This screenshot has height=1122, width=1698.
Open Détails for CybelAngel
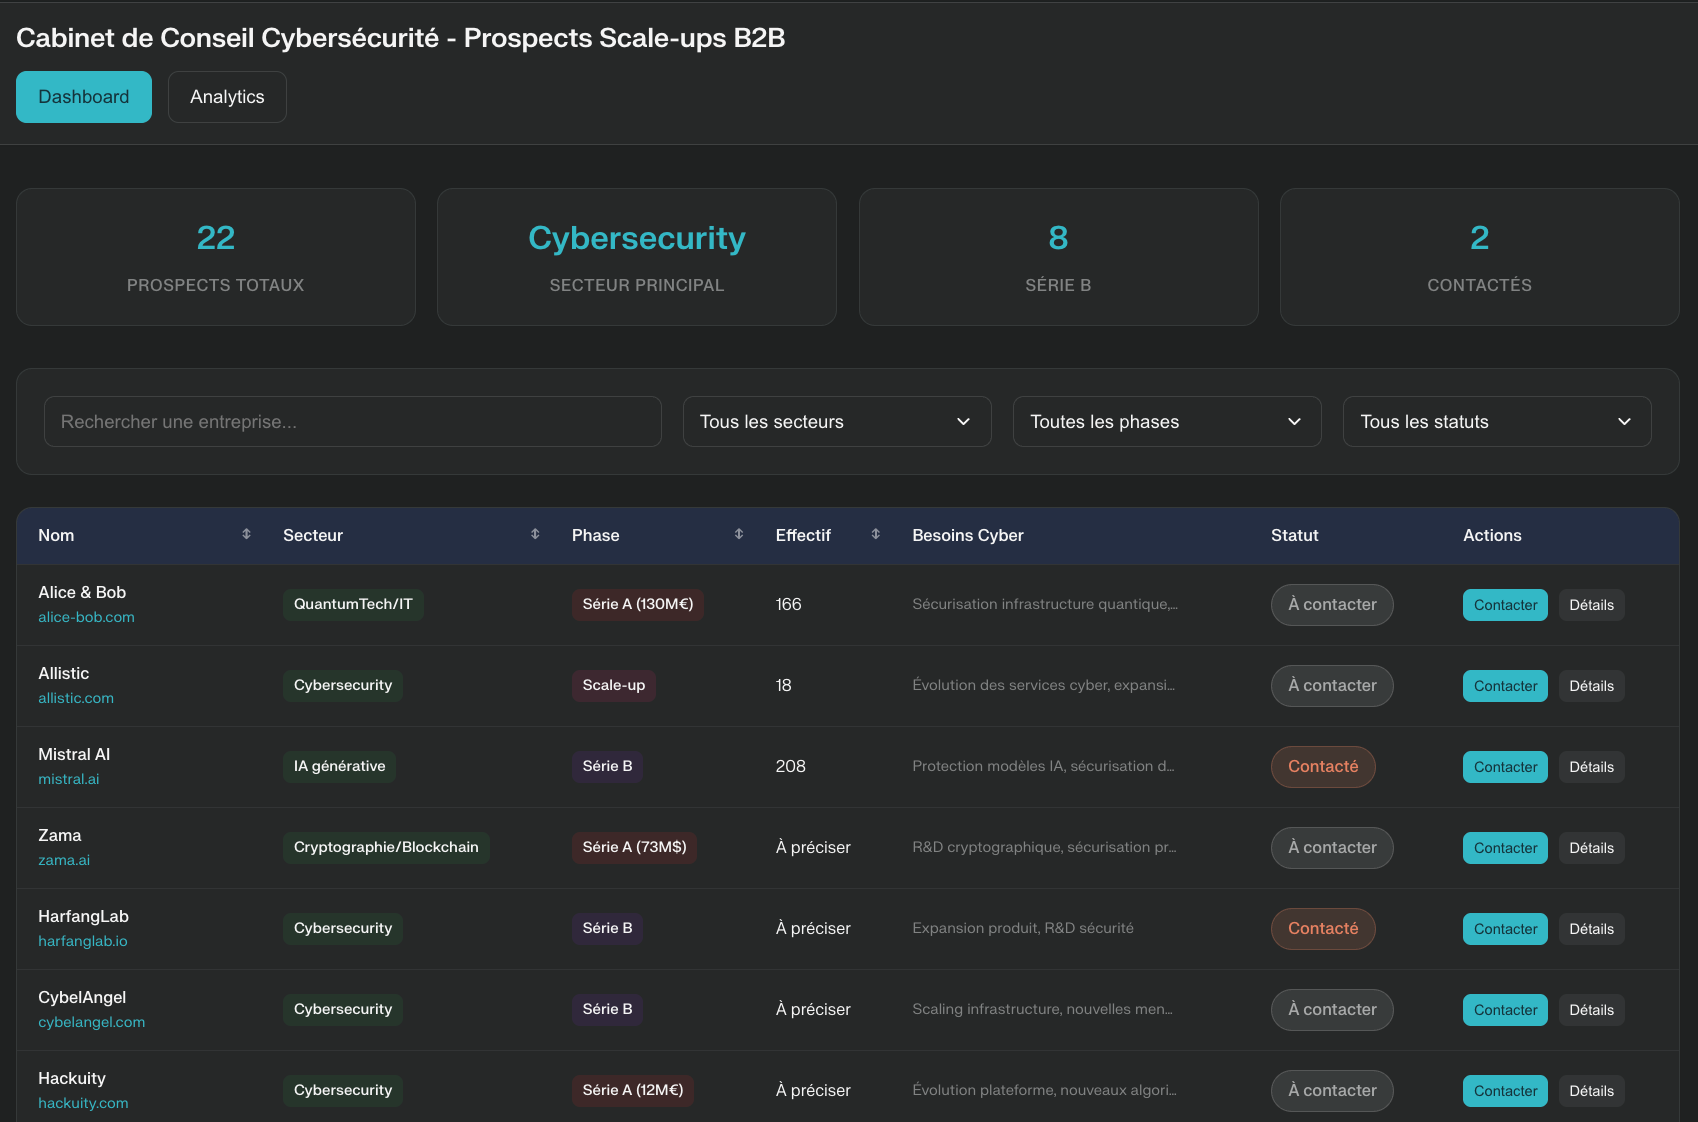click(1591, 1010)
